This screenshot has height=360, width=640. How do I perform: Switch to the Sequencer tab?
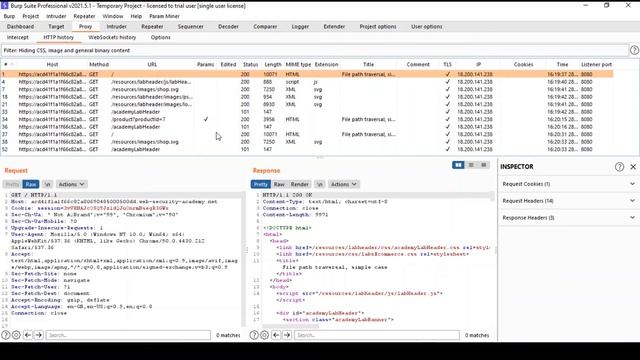click(191, 27)
